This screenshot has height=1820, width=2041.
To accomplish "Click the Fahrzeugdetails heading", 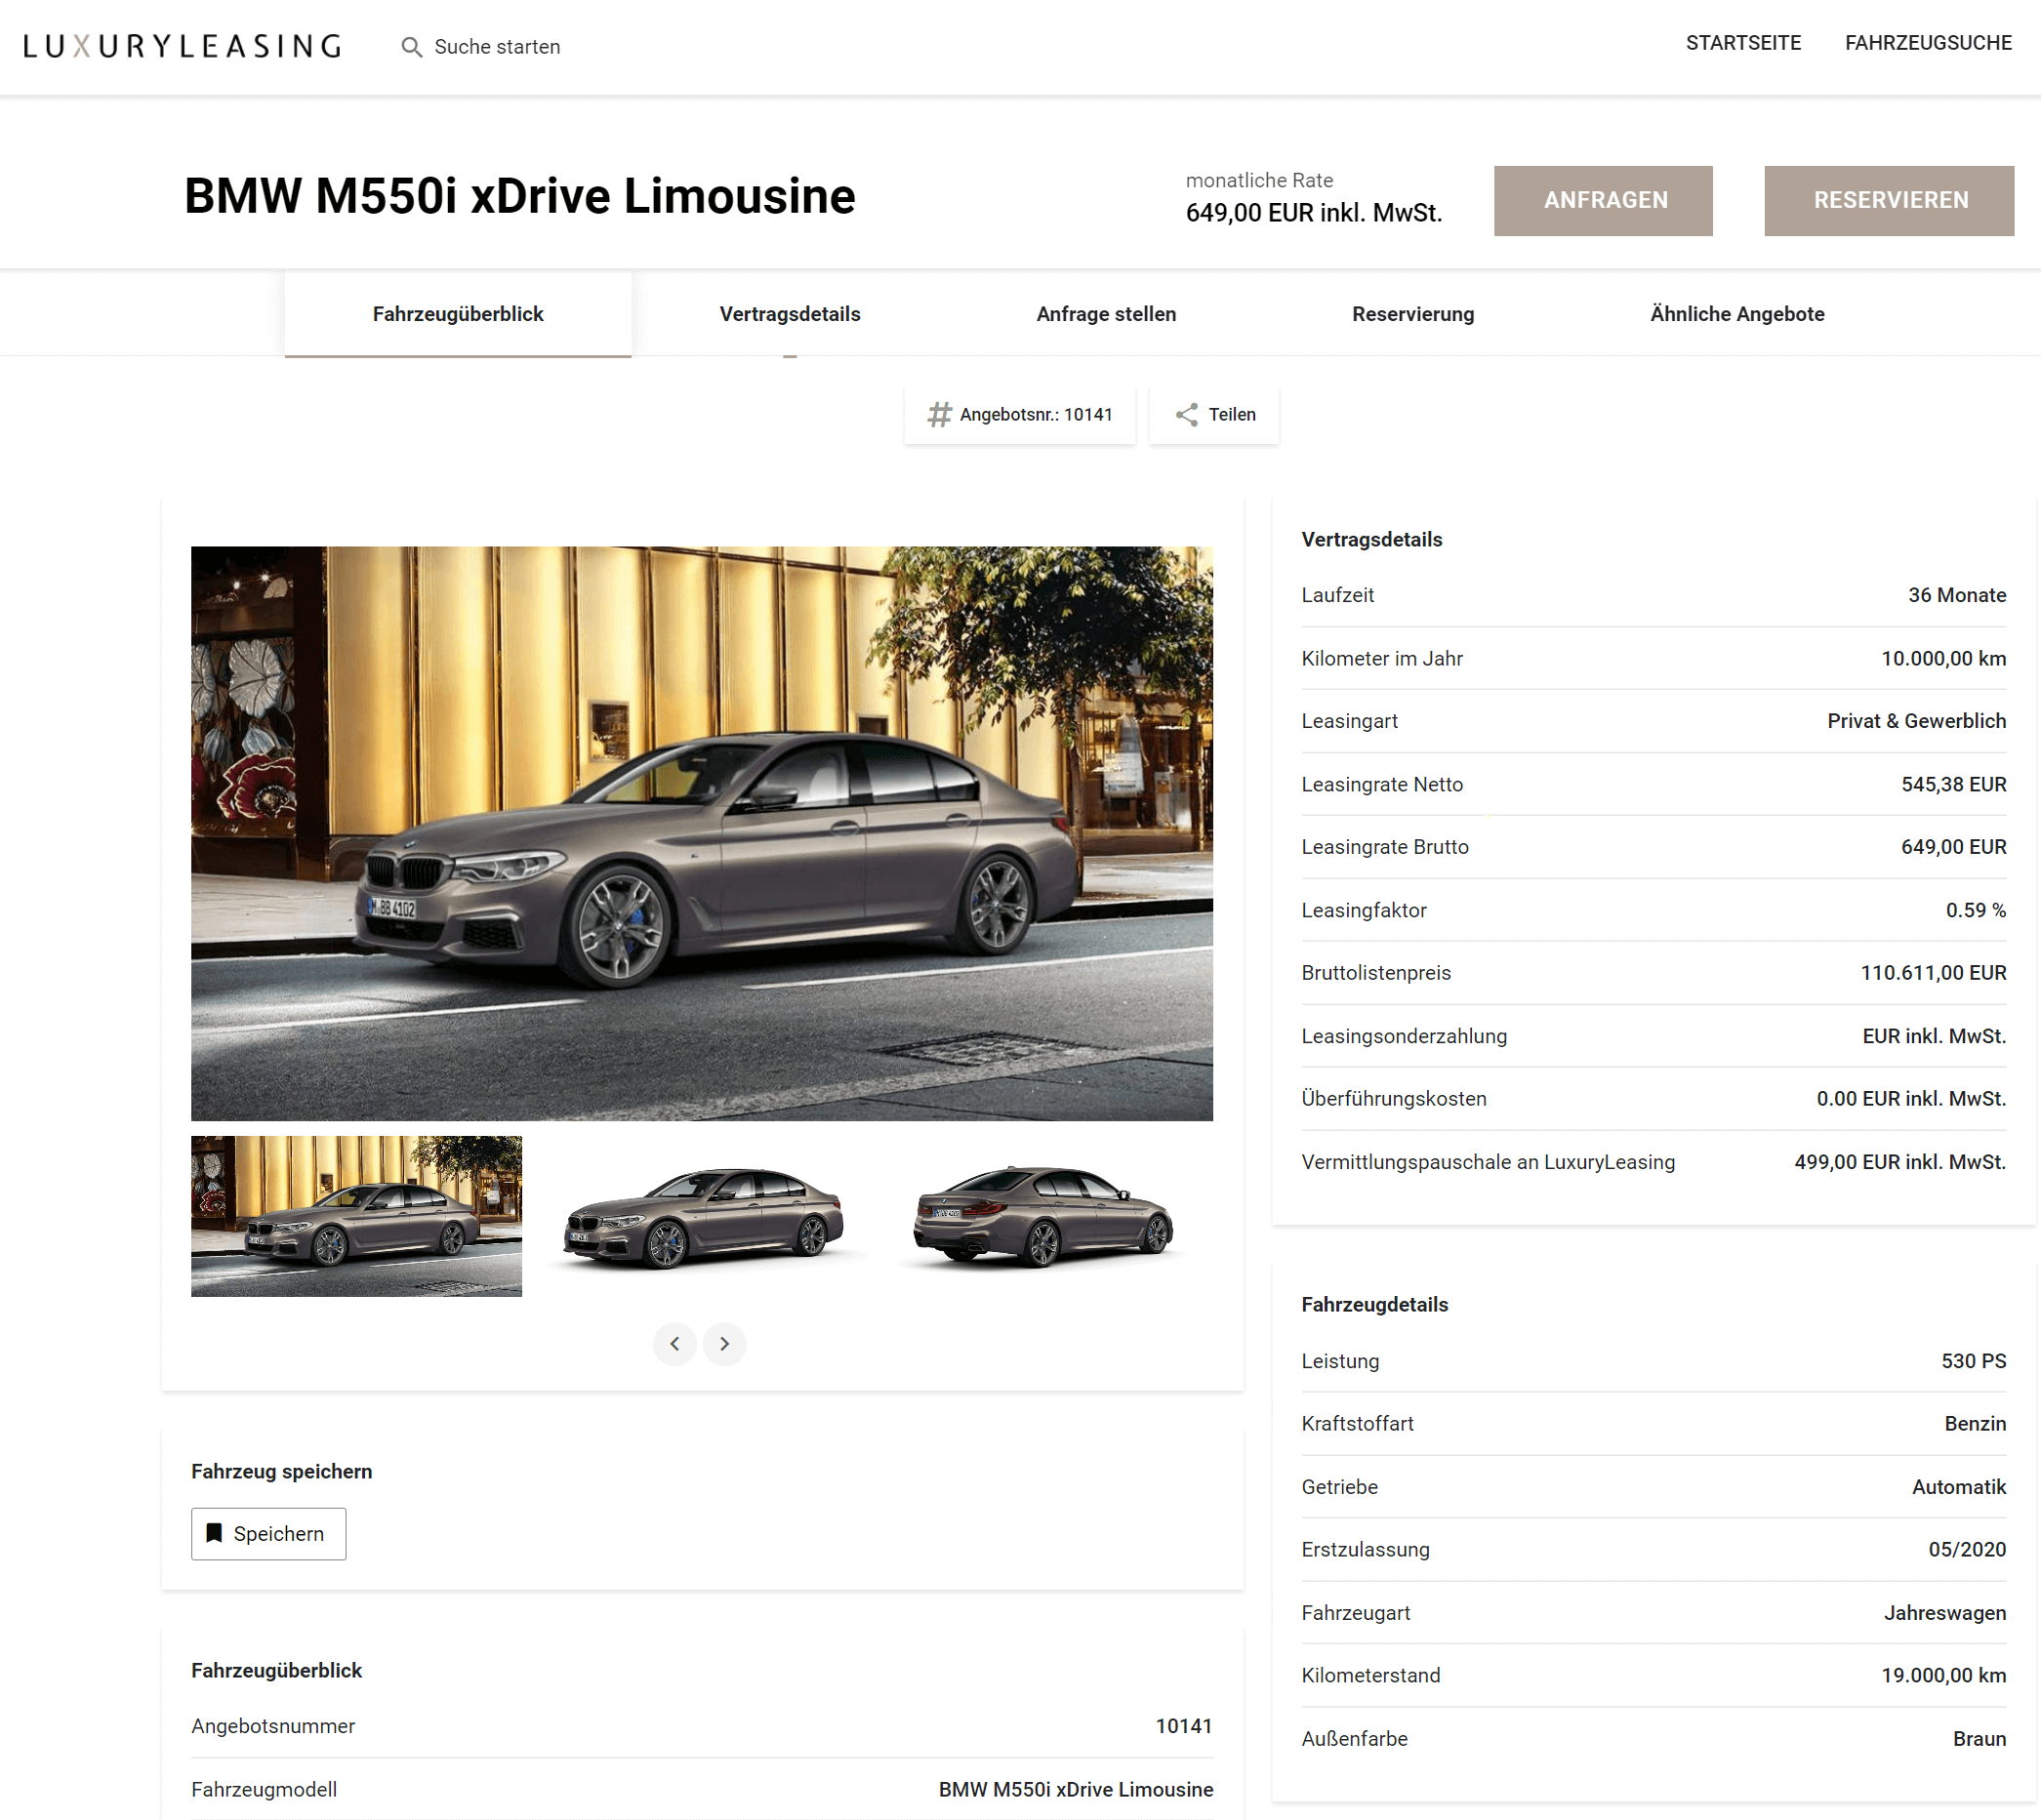I will (x=1375, y=1305).
